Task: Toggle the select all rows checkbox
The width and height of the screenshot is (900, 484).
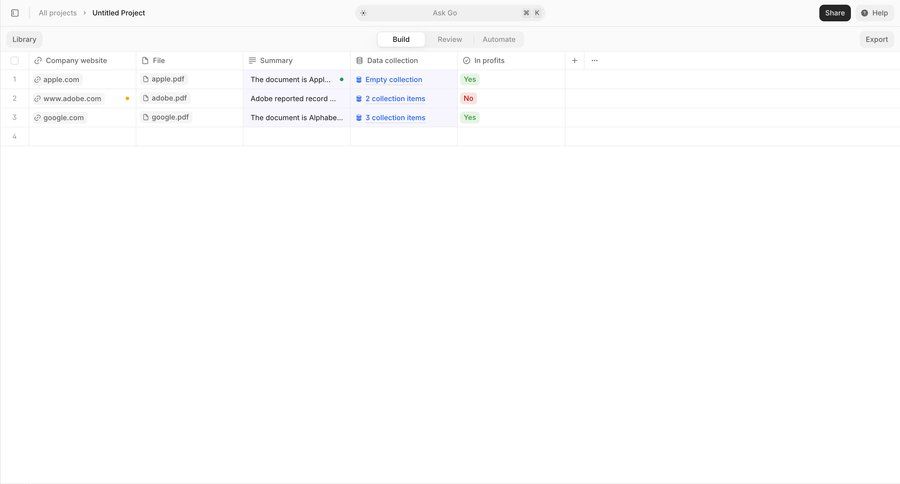Action: 14,61
